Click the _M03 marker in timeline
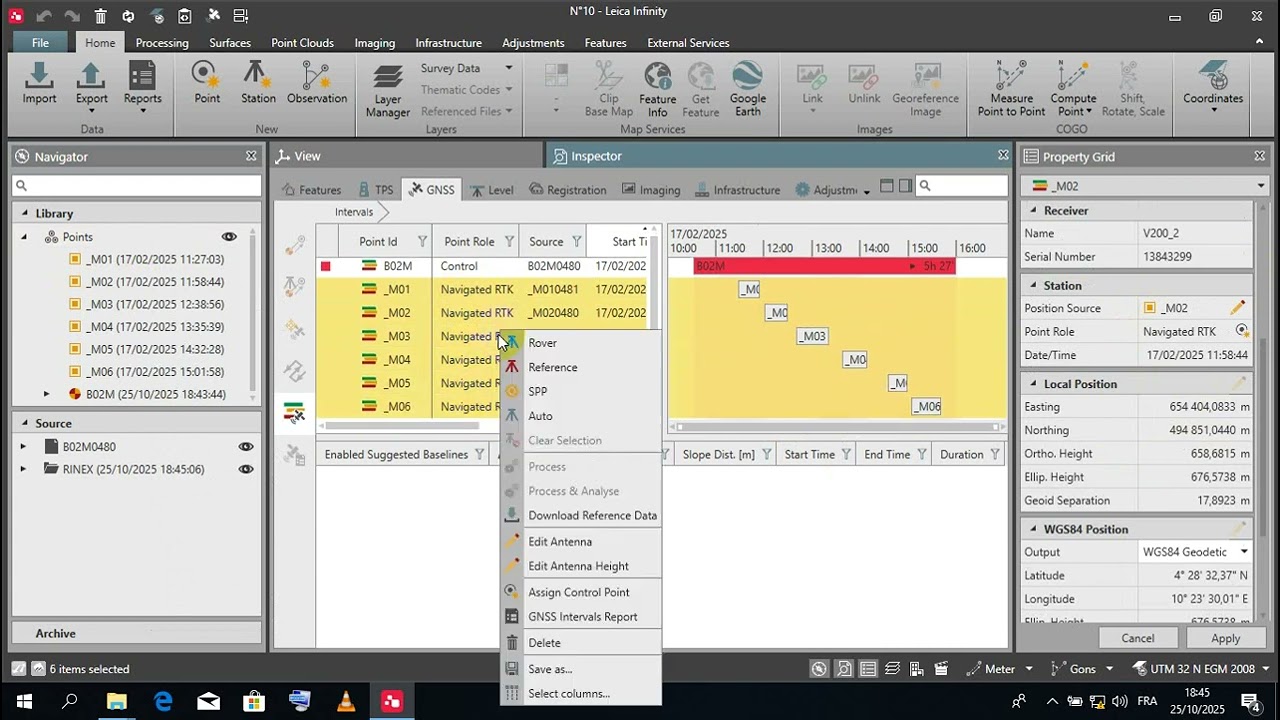 point(812,336)
